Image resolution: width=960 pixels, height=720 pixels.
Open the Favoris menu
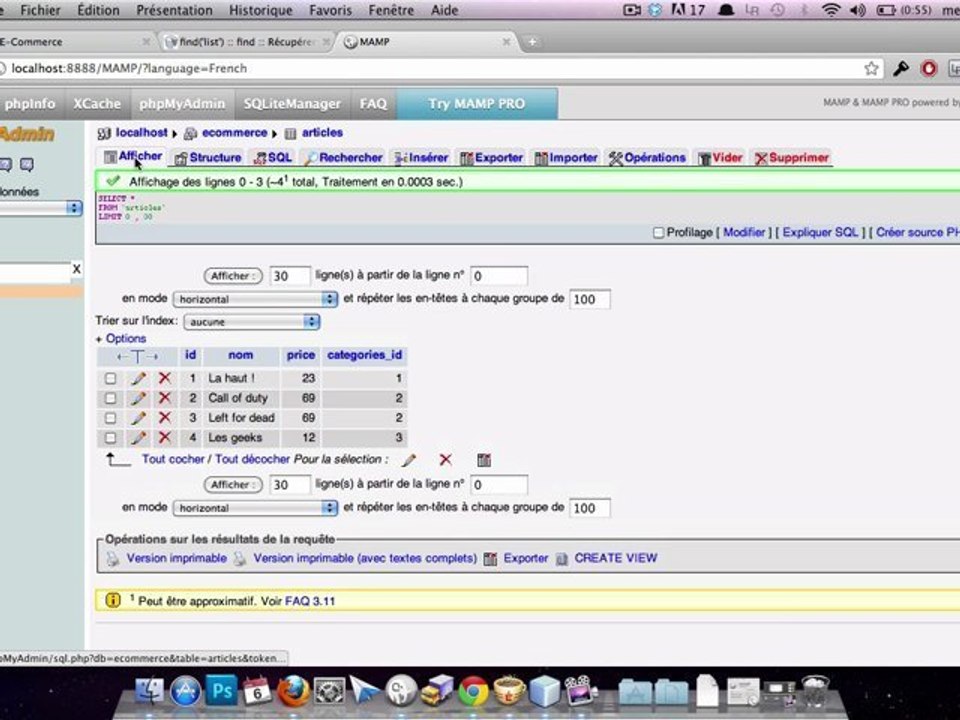[331, 10]
